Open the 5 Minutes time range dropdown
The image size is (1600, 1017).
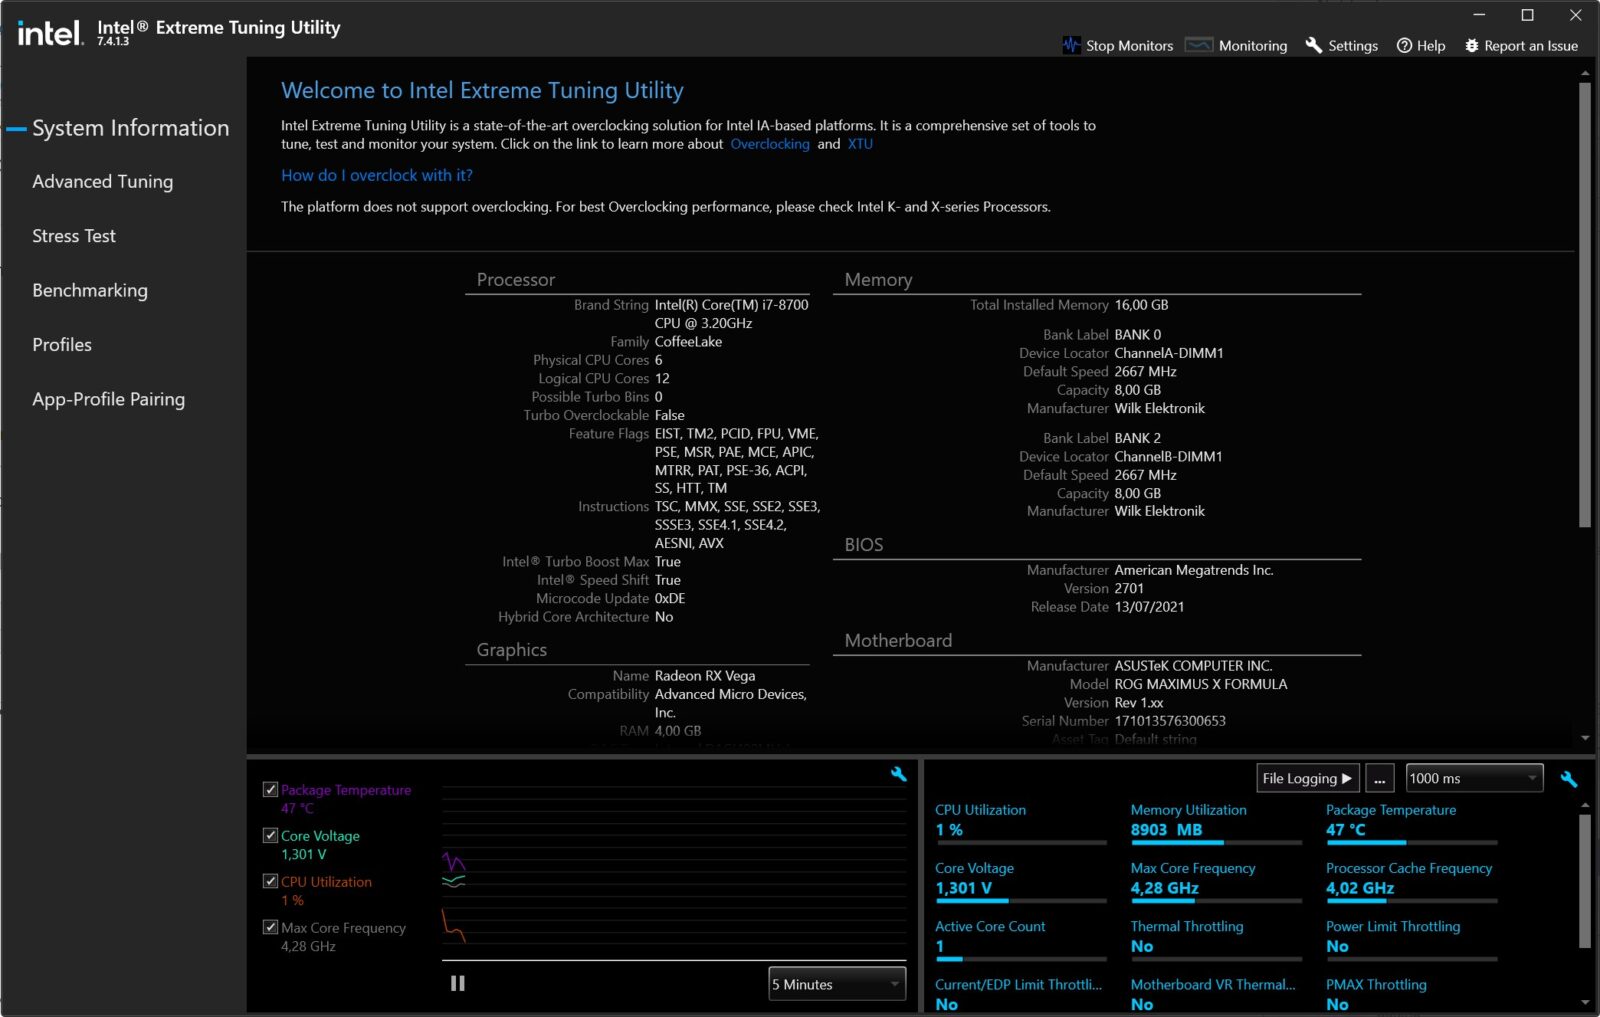click(836, 984)
